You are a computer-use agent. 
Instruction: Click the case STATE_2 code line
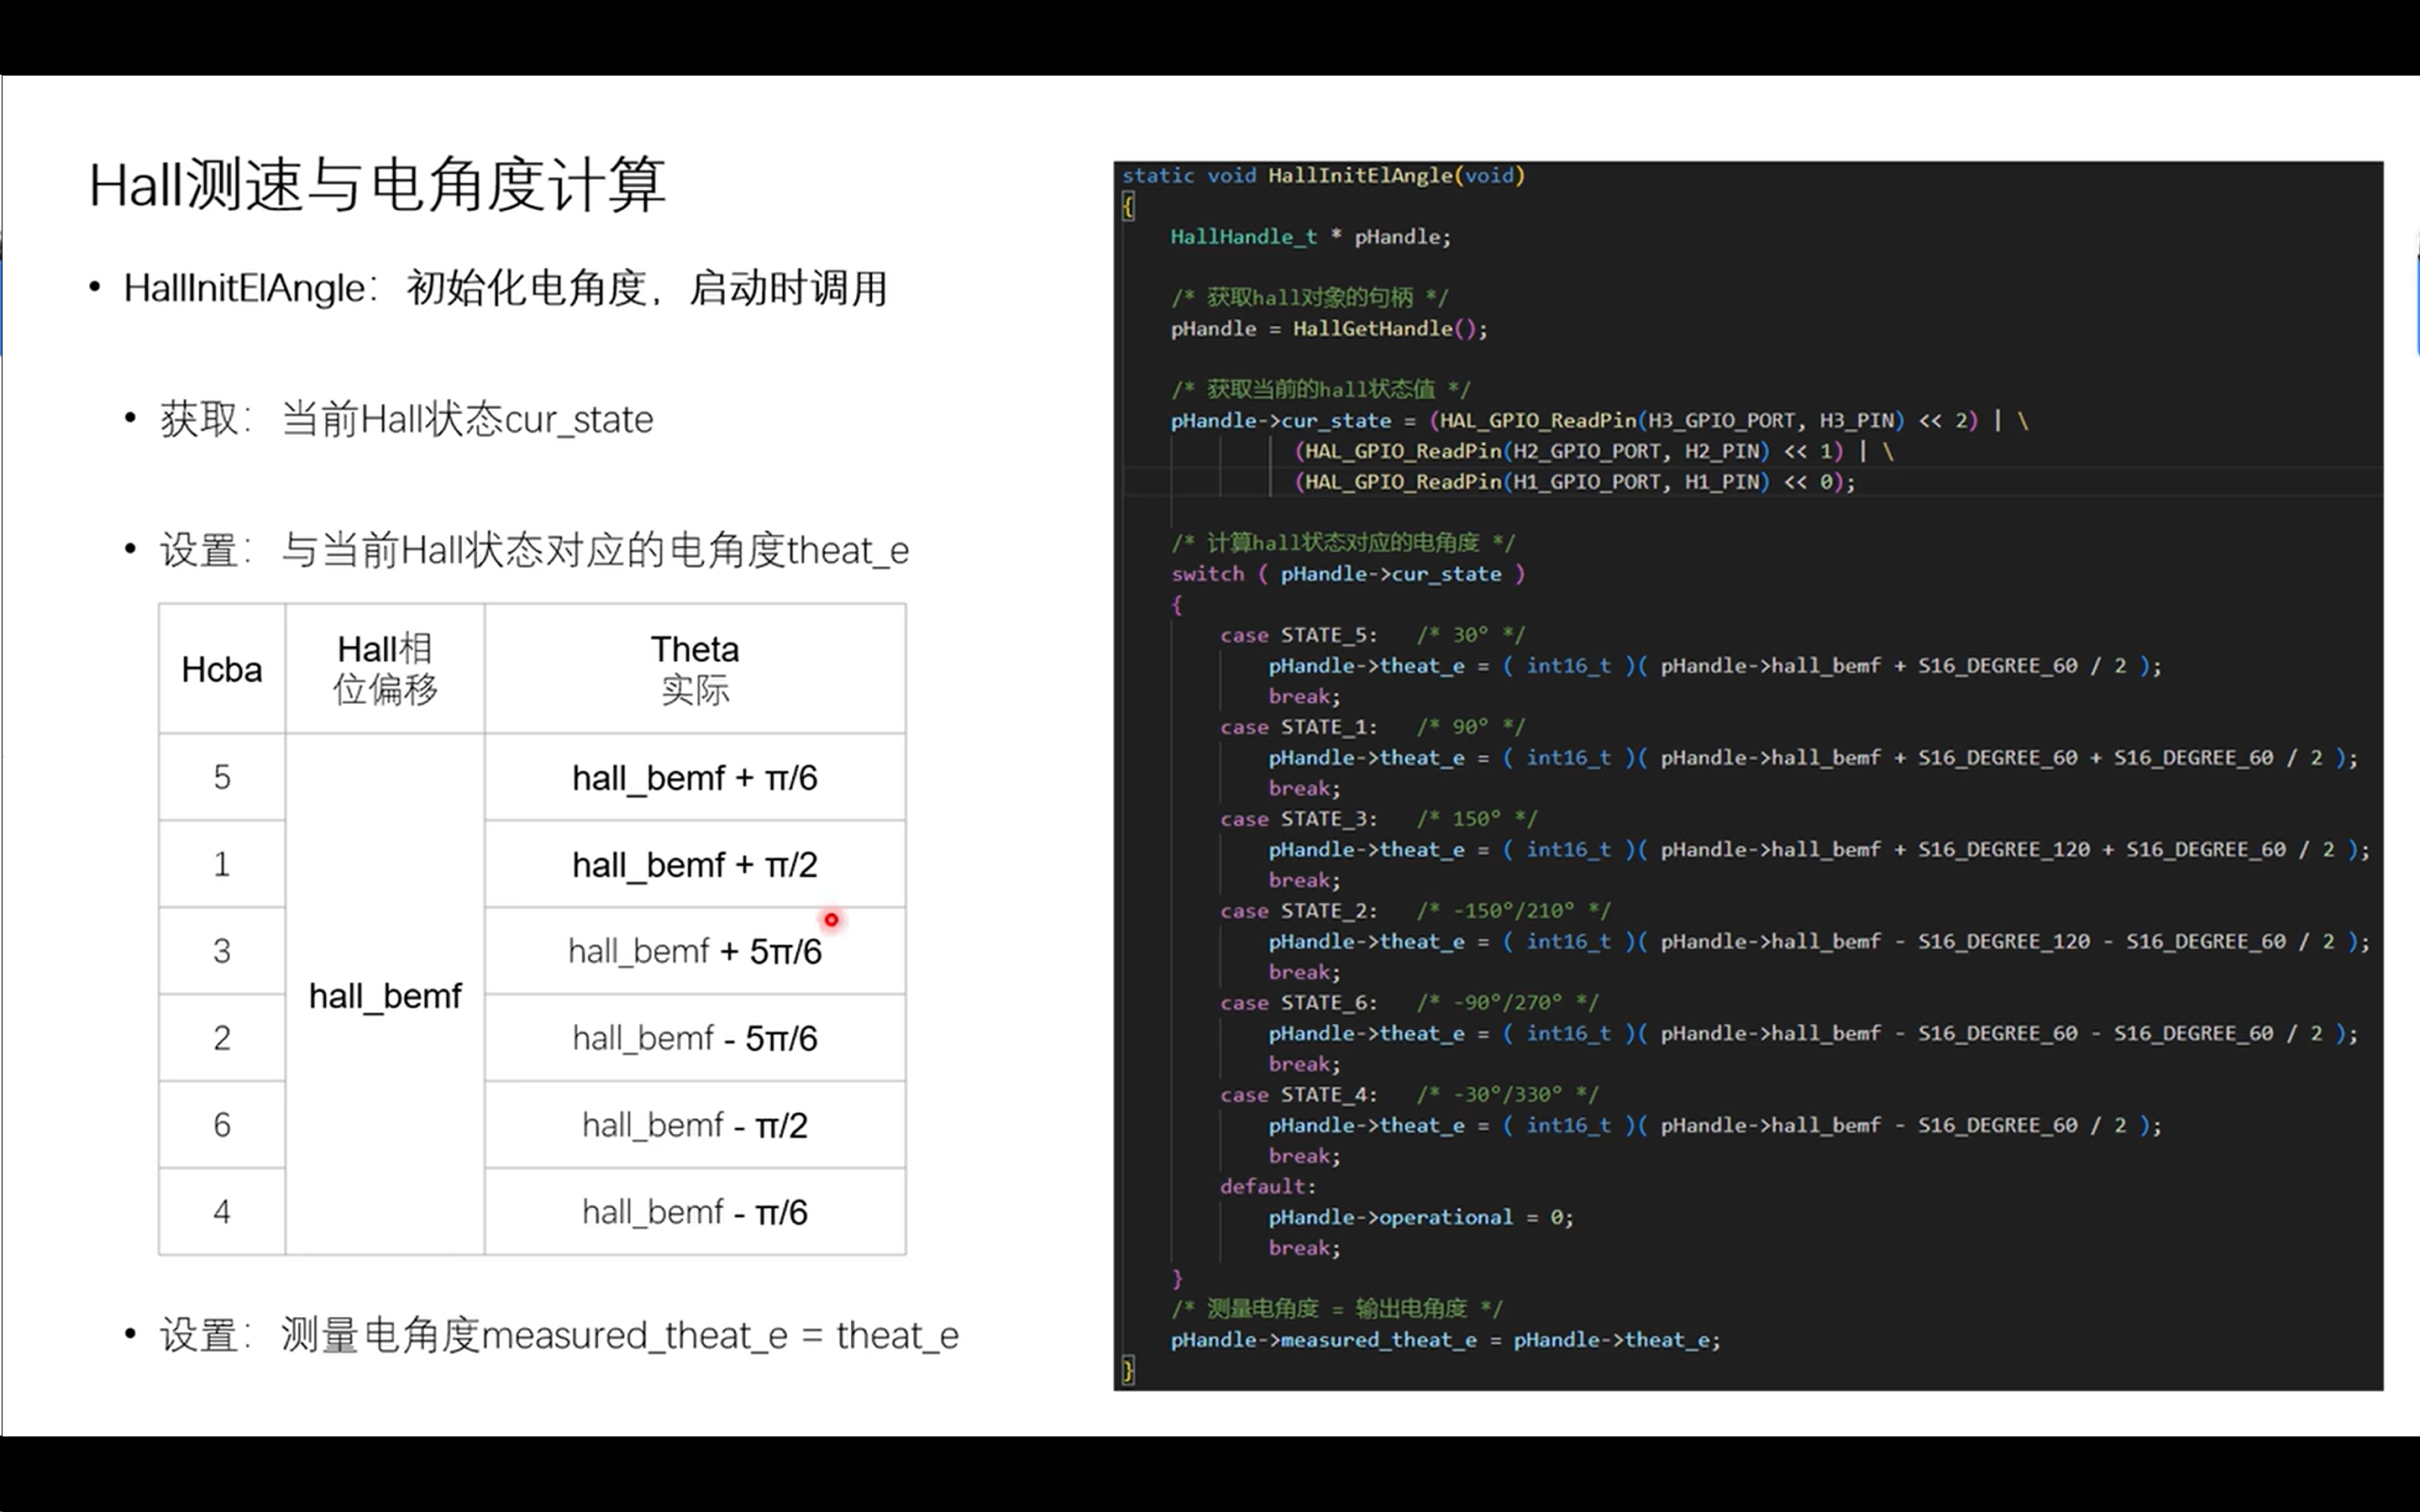(1299, 911)
